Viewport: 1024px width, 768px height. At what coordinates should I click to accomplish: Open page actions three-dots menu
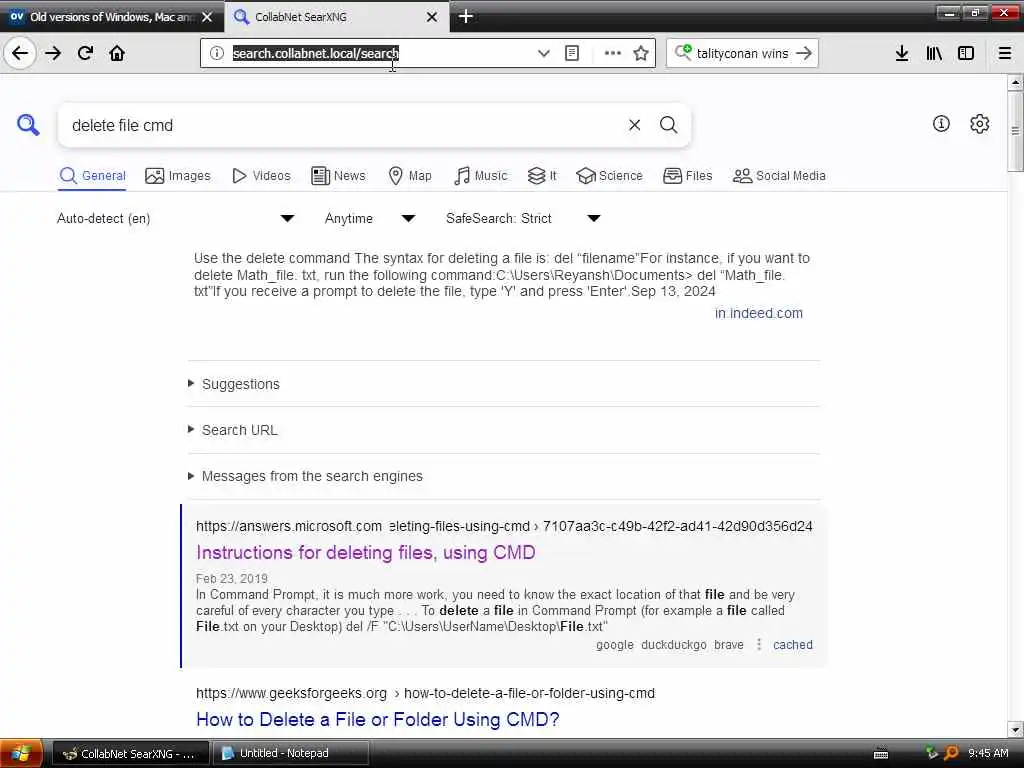click(x=613, y=53)
